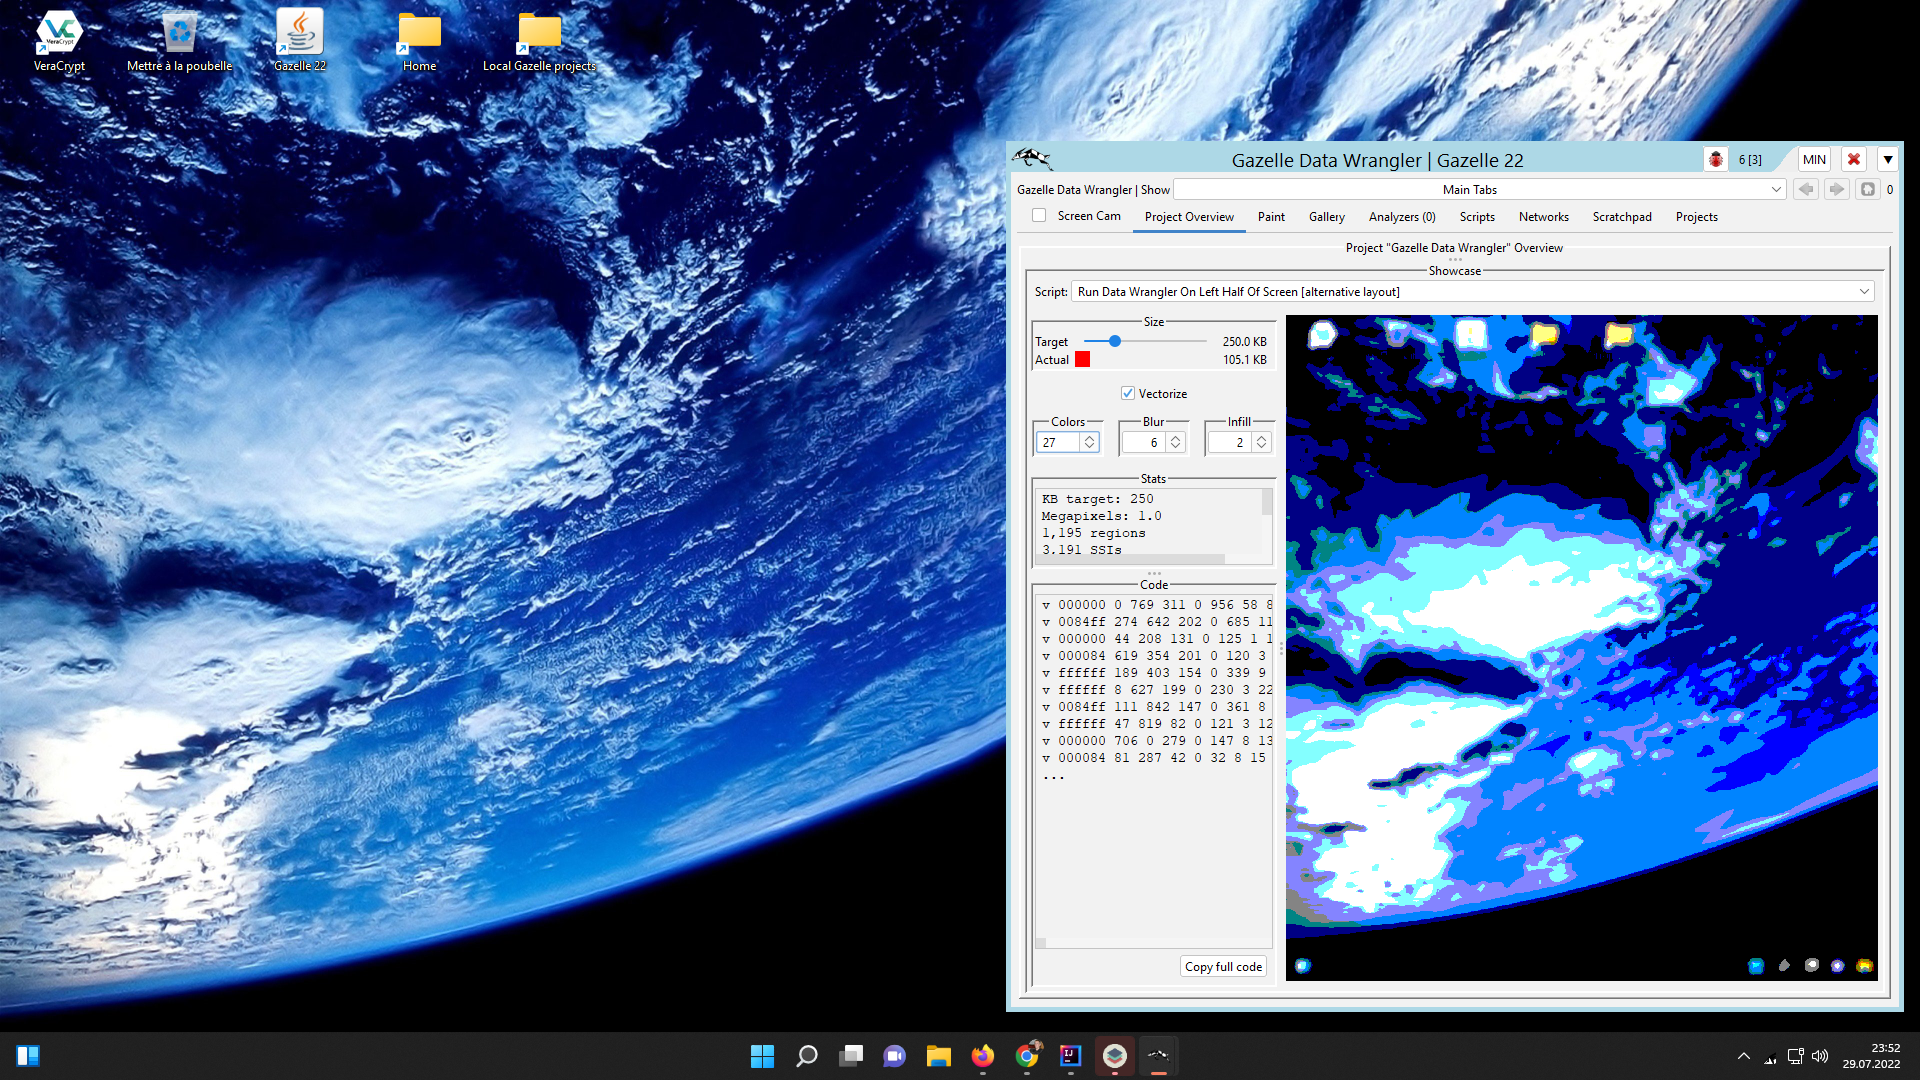Click the home navigation icon
Image resolution: width=1920 pixels, height=1080 pixels.
pos(1867,189)
